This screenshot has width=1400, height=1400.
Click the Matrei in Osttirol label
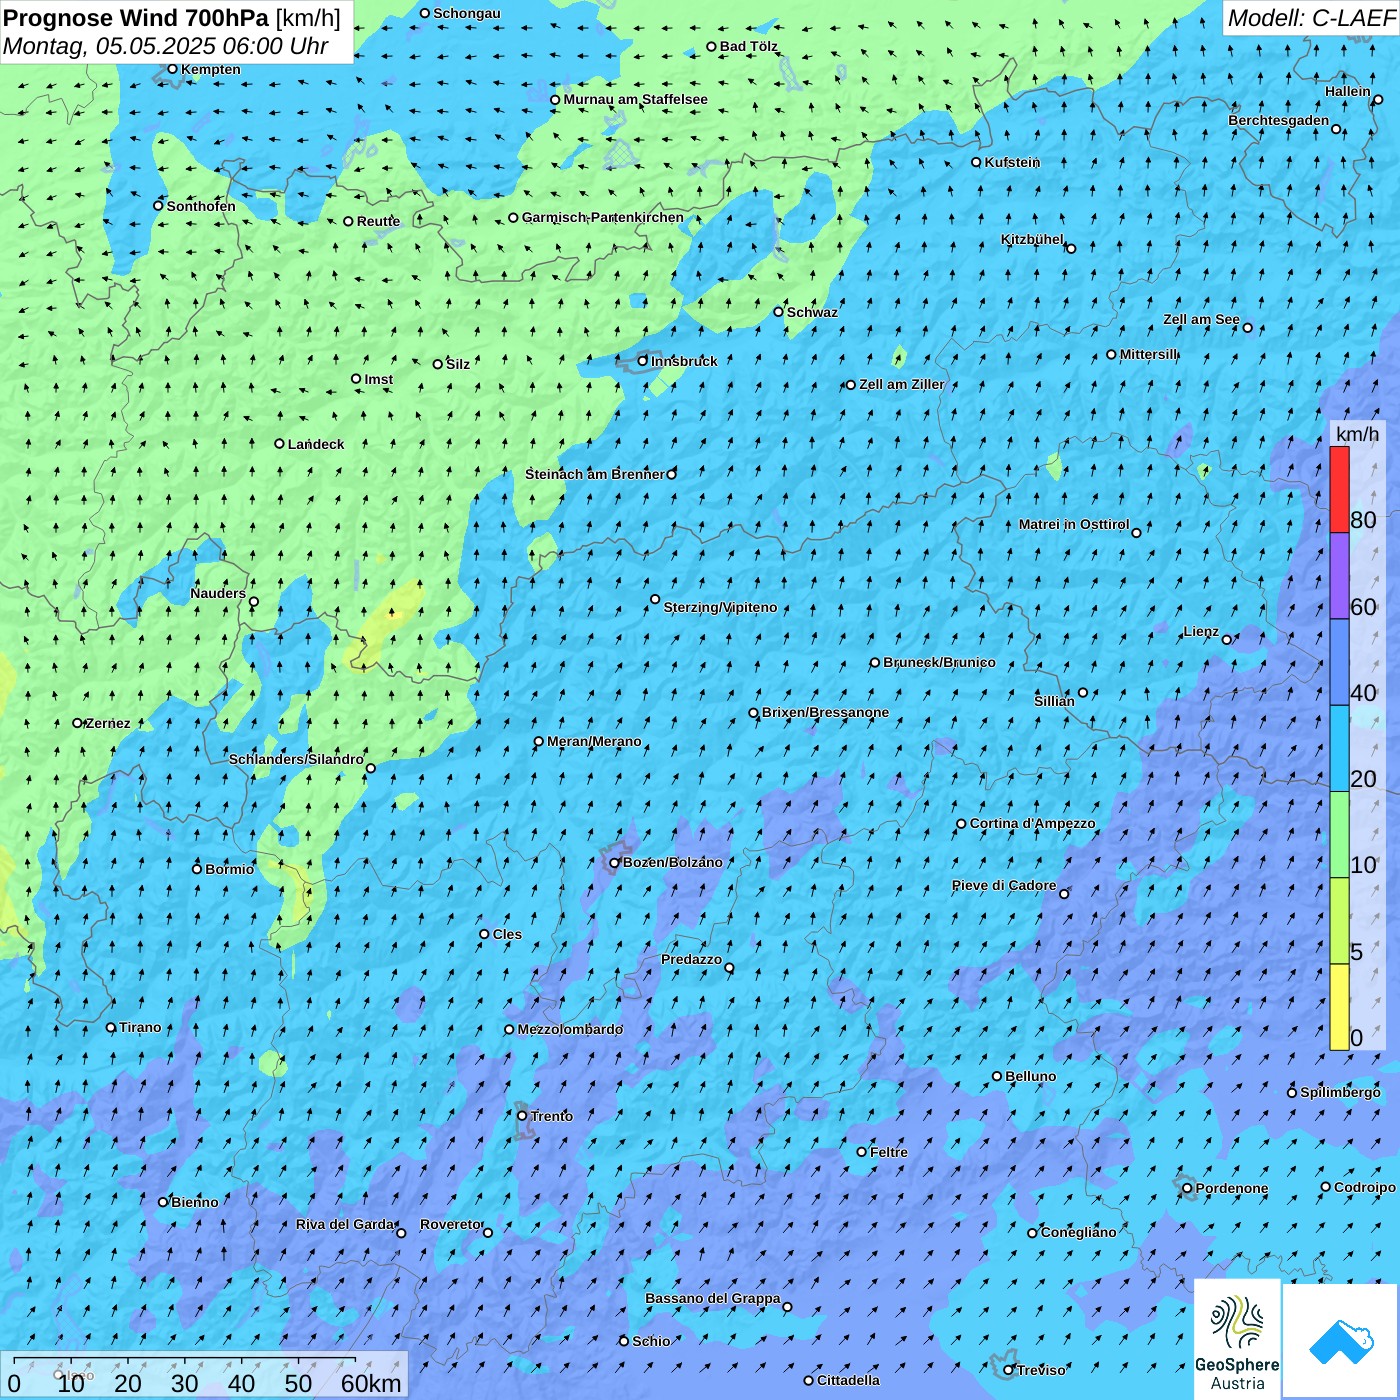(x=1074, y=524)
